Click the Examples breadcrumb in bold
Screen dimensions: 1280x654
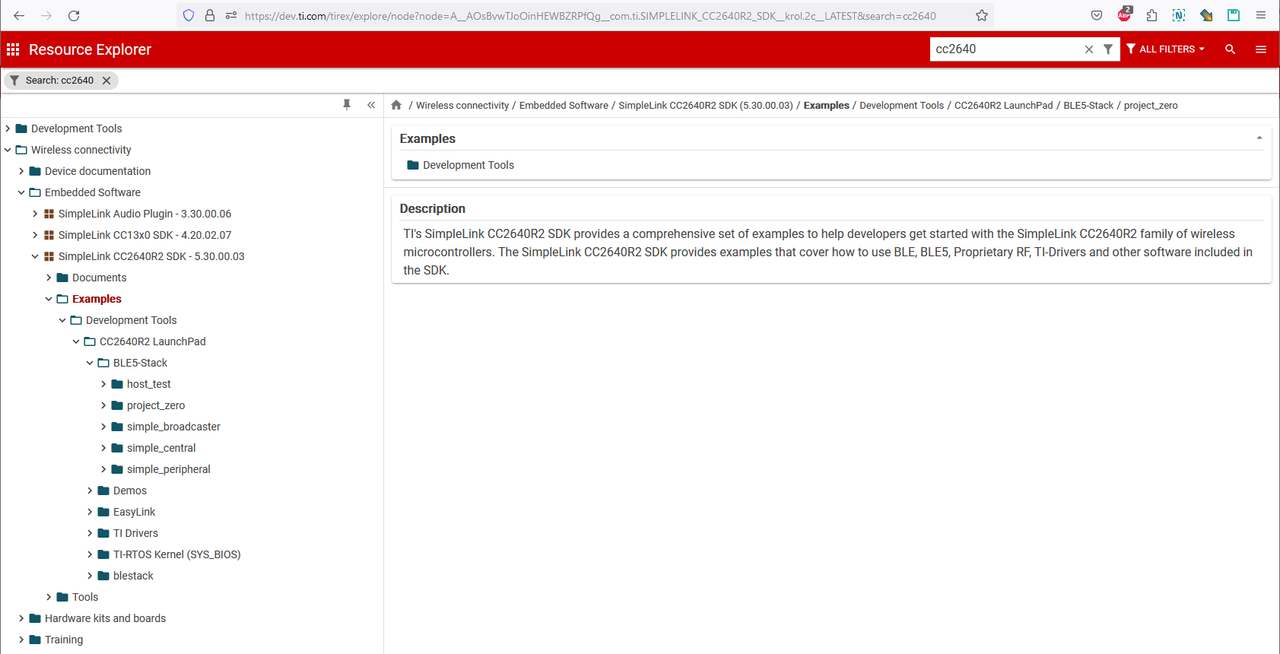coord(826,105)
